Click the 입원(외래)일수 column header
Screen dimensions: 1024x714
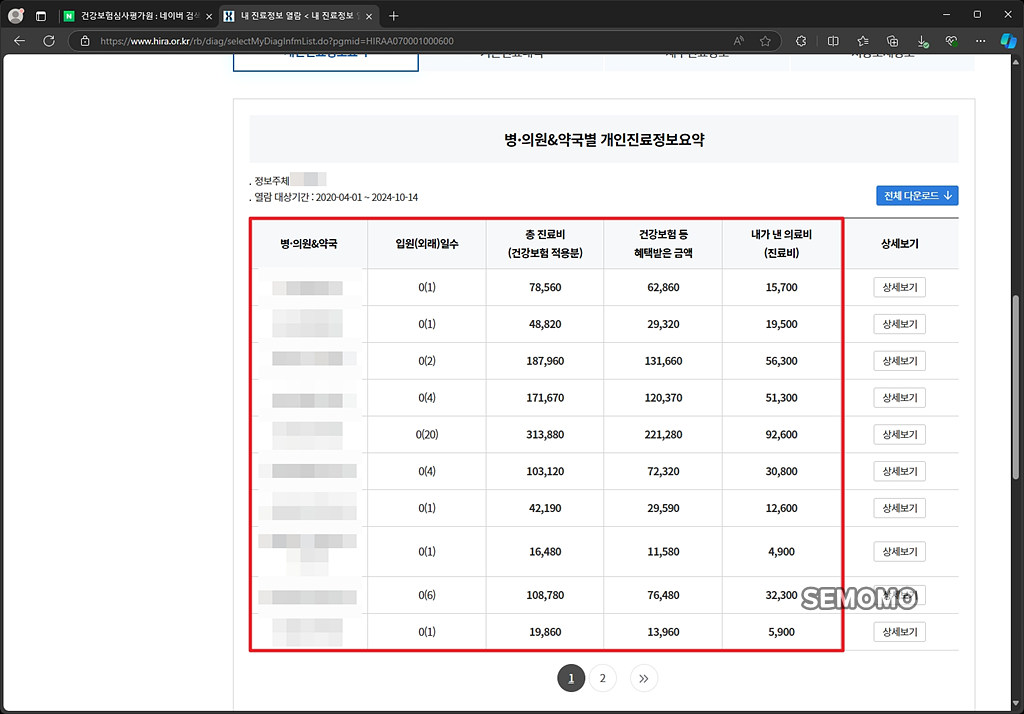[x=426, y=244]
